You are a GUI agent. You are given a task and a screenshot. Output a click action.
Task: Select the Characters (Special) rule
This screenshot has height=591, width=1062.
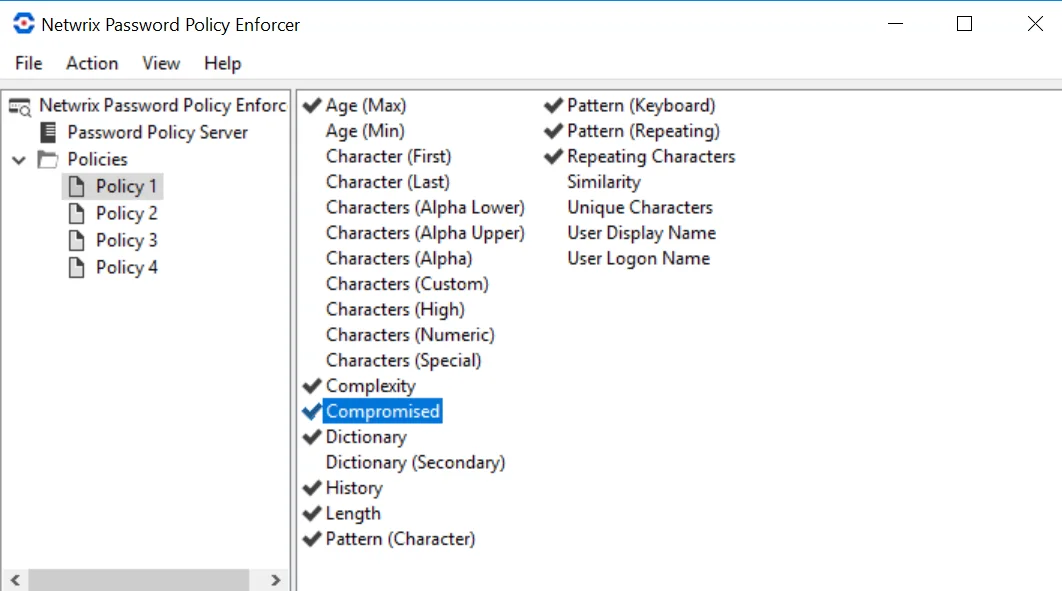404,360
